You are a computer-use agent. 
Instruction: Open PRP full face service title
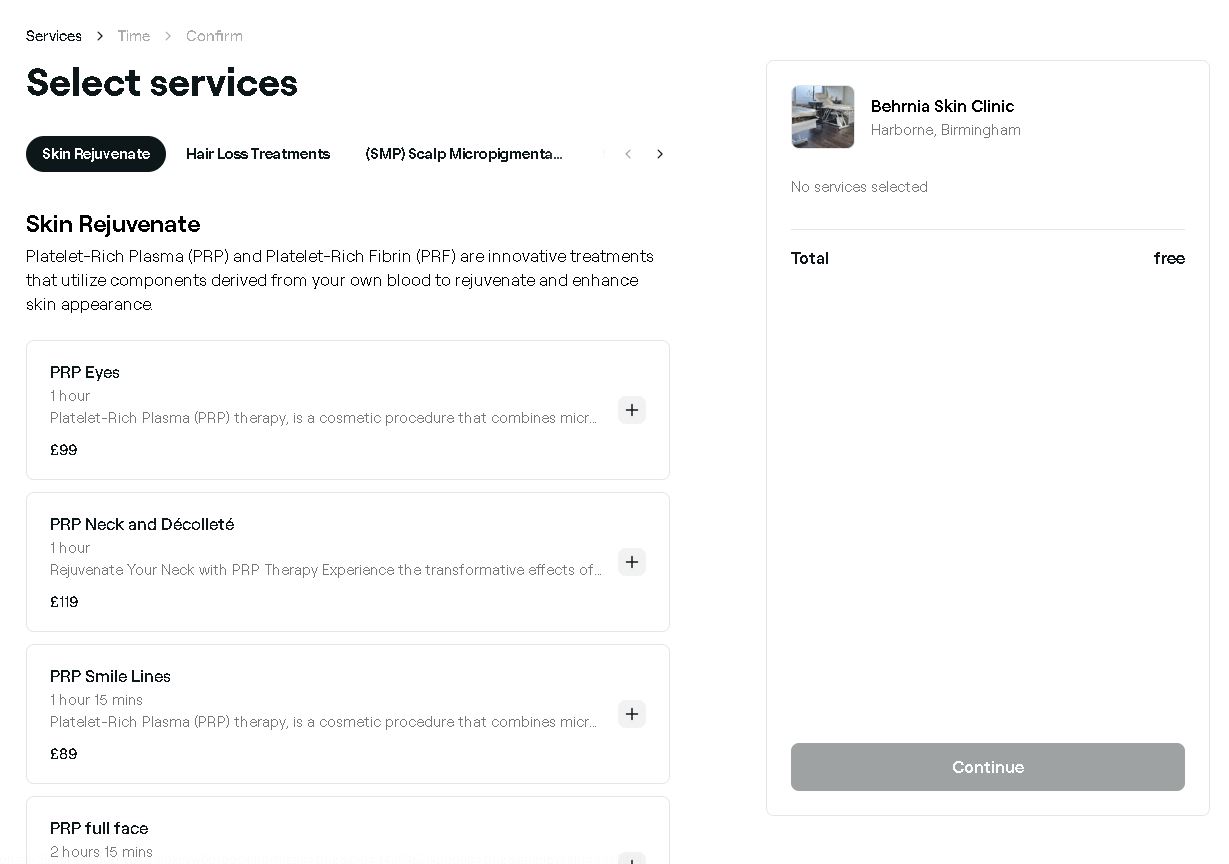pyautogui.click(x=99, y=828)
